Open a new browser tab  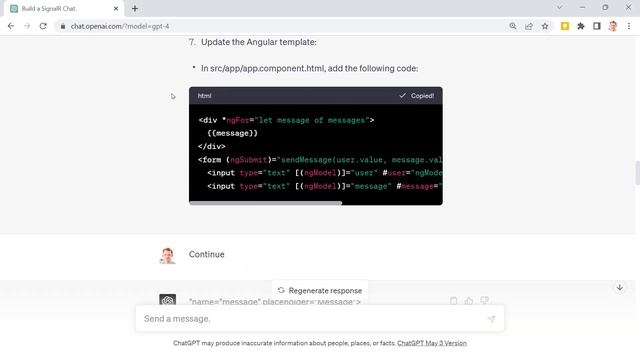(135, 8)
